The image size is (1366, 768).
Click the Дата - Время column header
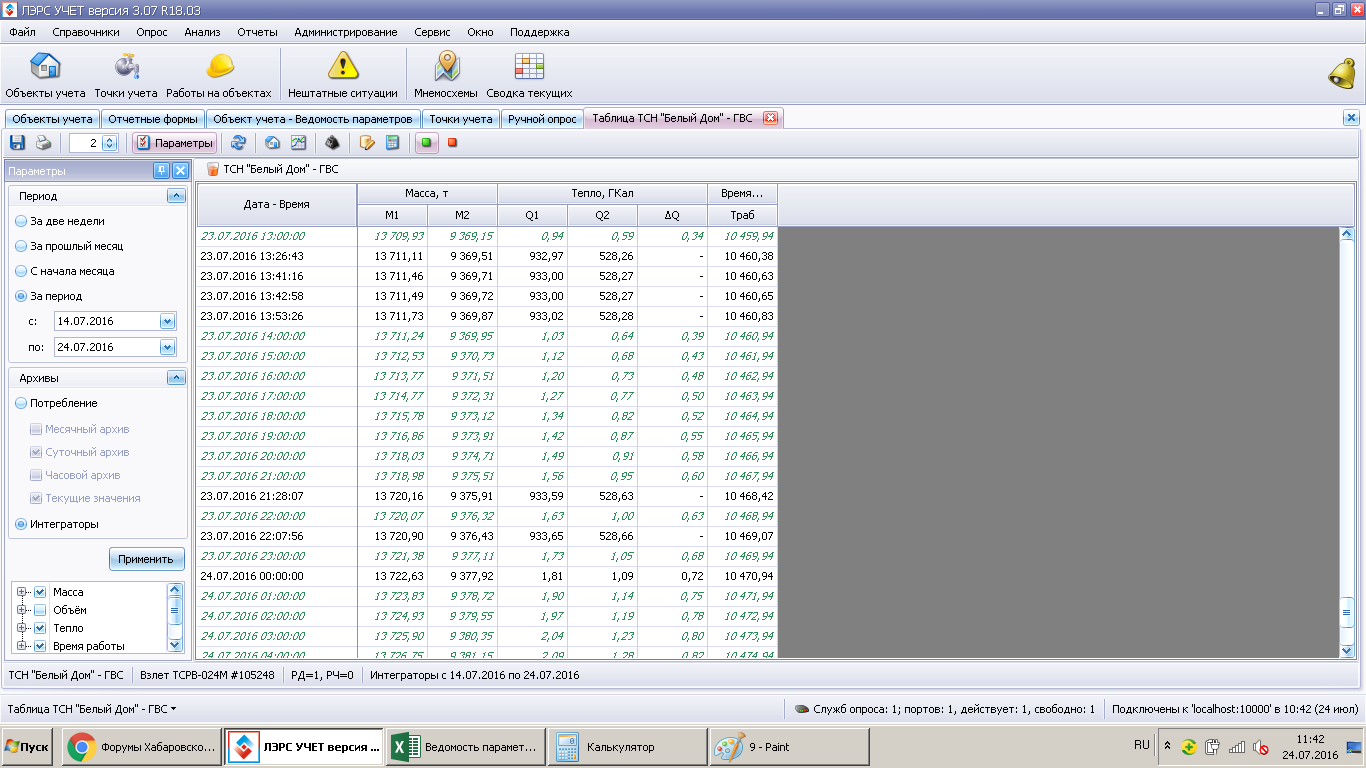277,204
